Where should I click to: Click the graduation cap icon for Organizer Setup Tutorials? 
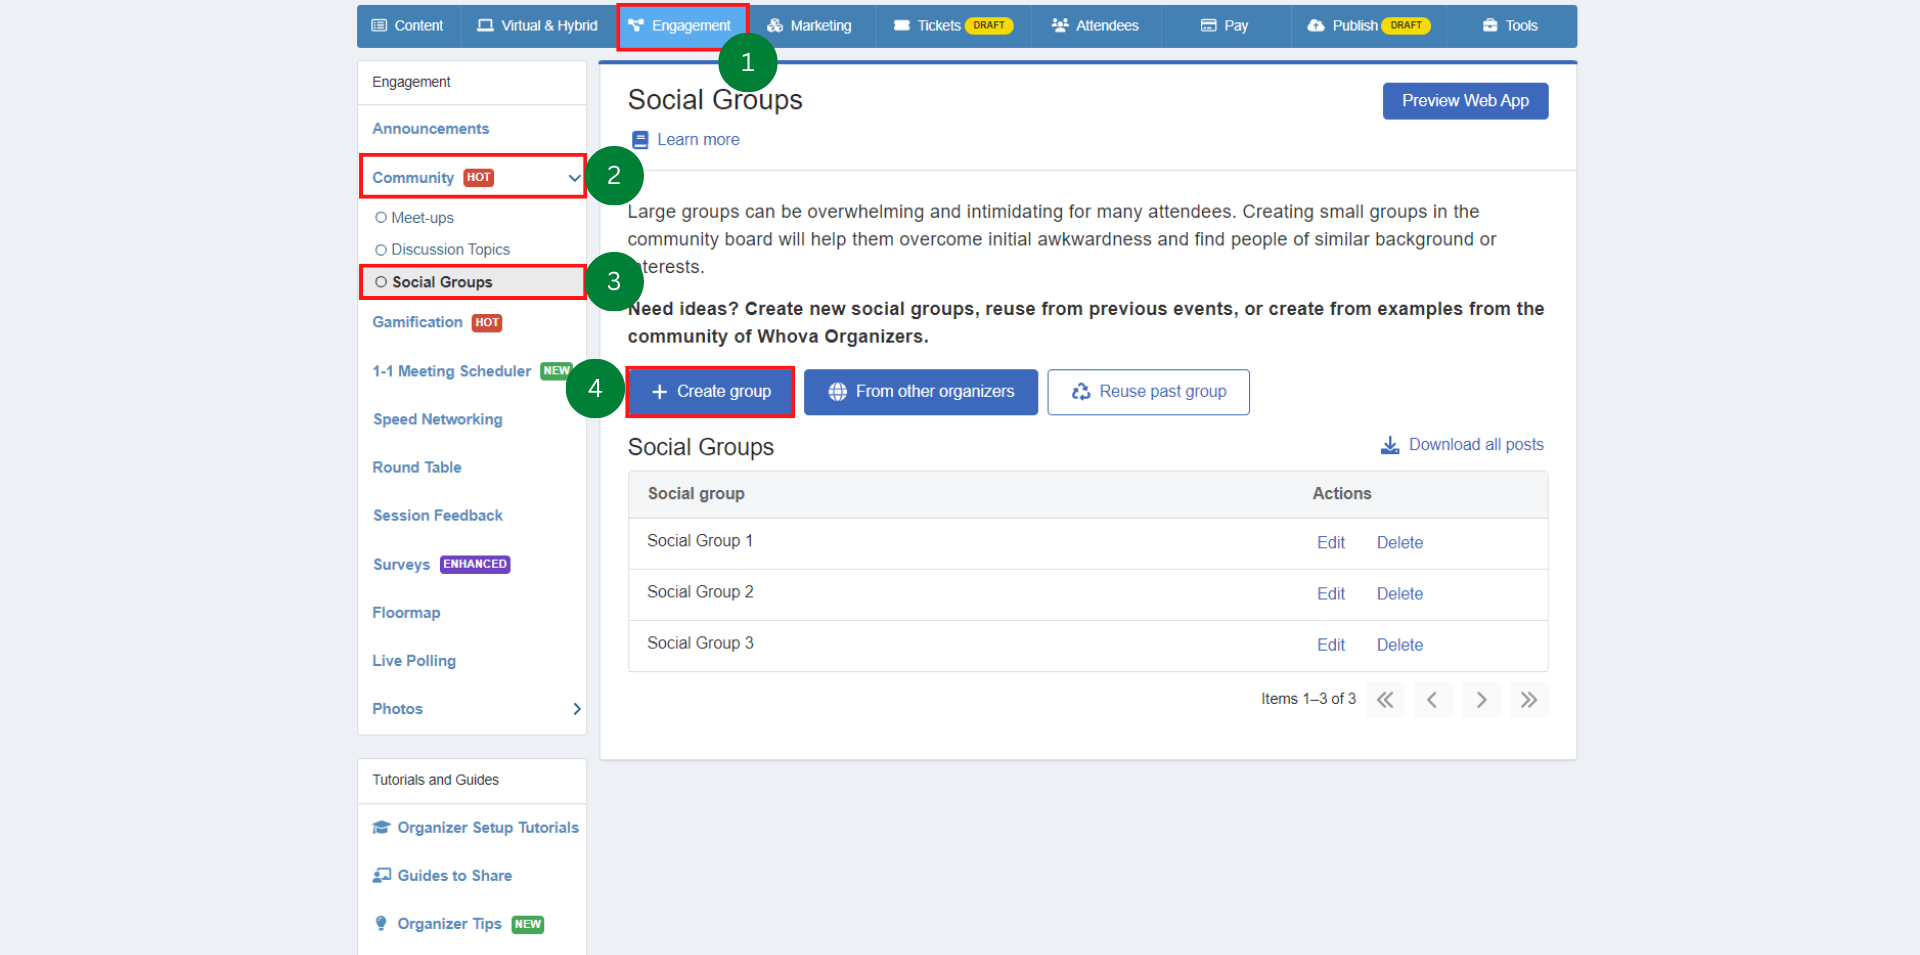point(381,827)
